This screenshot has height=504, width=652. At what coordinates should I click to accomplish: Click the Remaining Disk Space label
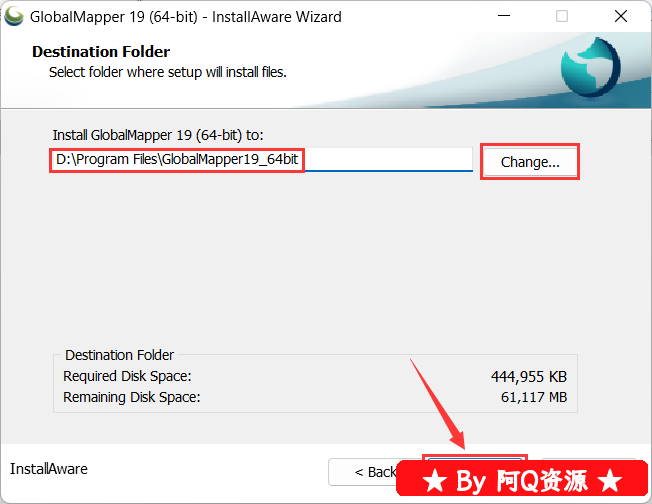tap(131, 398)
